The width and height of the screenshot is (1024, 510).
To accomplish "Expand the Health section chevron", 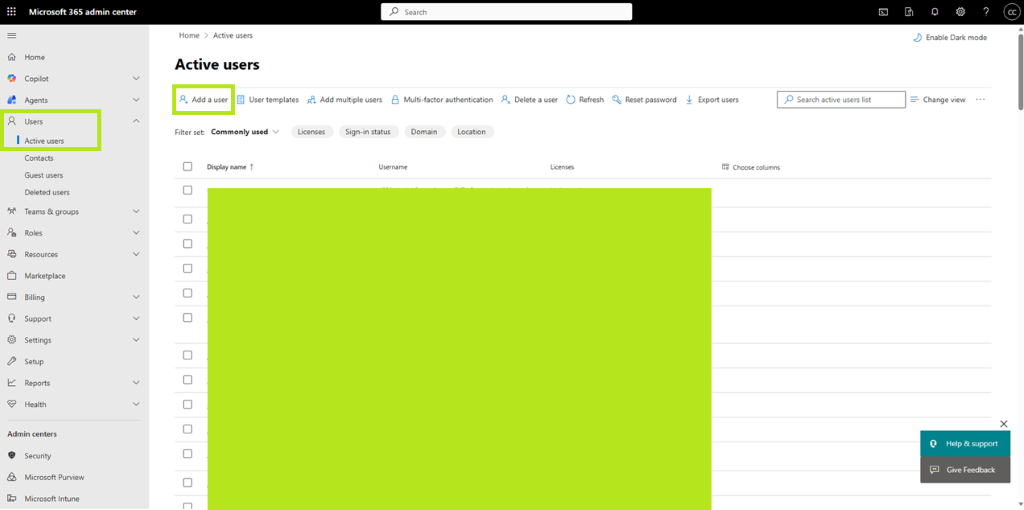I will pos(136,404).
